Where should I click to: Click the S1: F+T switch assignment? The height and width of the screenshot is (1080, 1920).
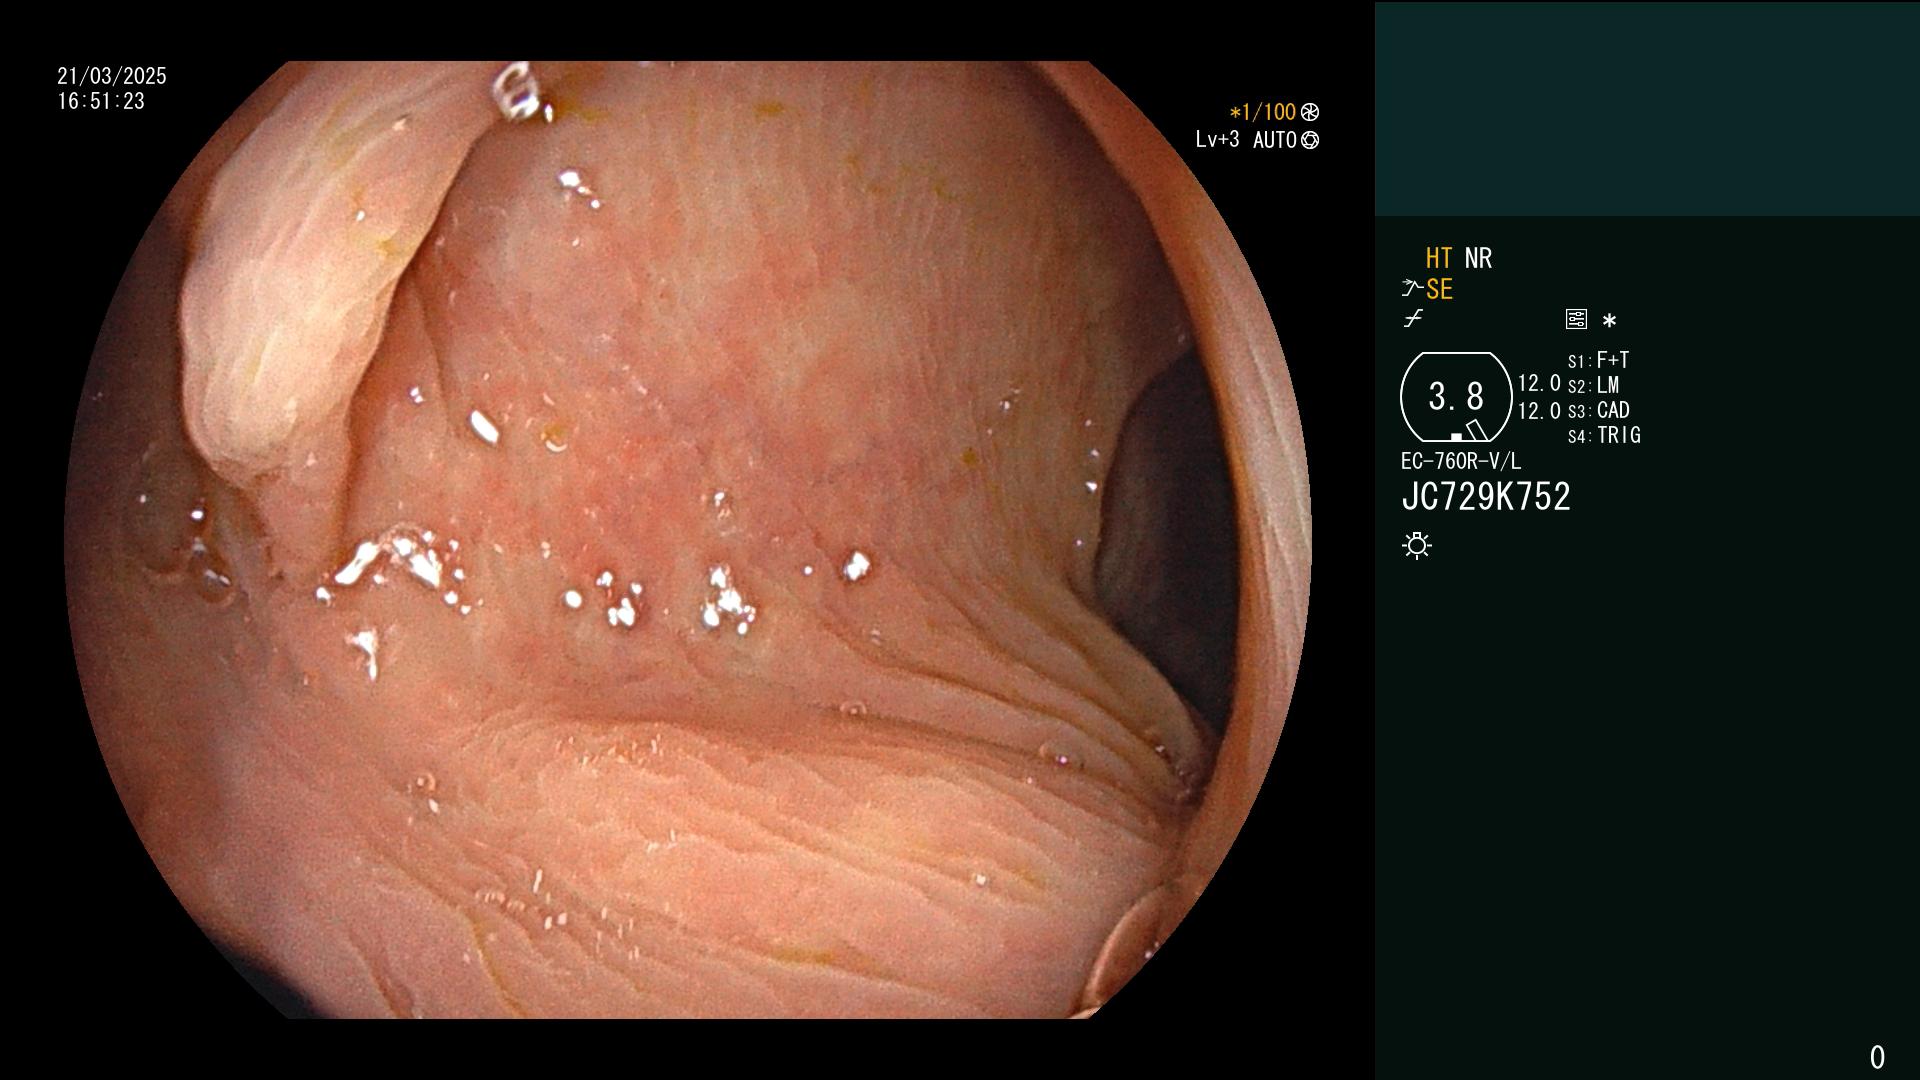[x=1598, y=360]
